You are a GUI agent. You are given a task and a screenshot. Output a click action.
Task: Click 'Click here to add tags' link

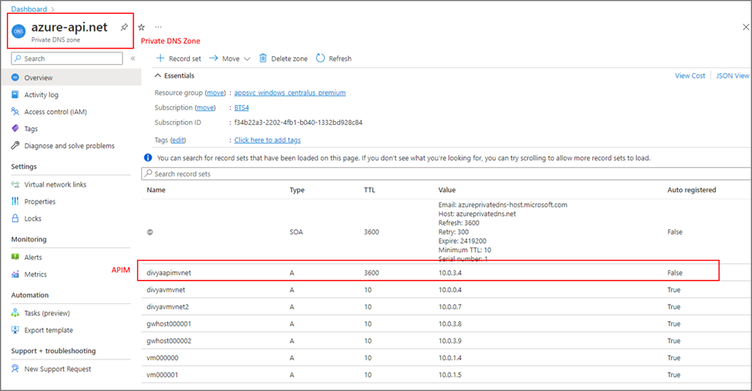(267, 140)
